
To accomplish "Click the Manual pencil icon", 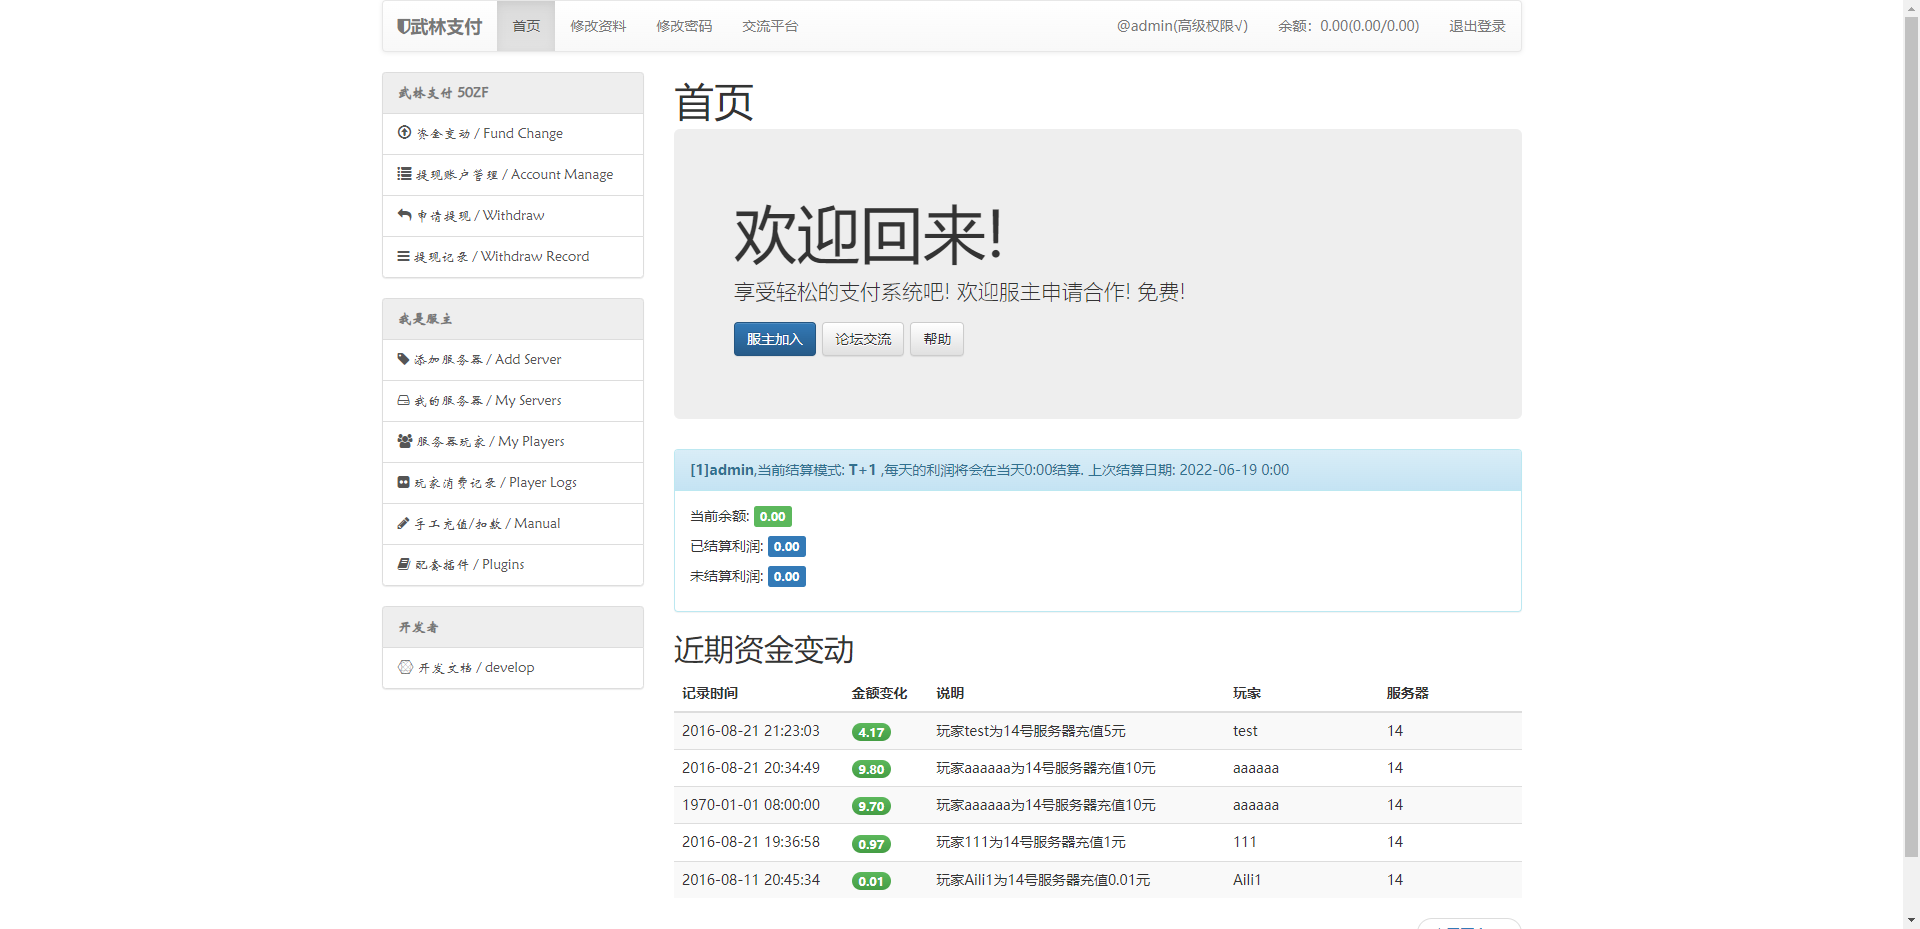I will [x=403, y=523].
